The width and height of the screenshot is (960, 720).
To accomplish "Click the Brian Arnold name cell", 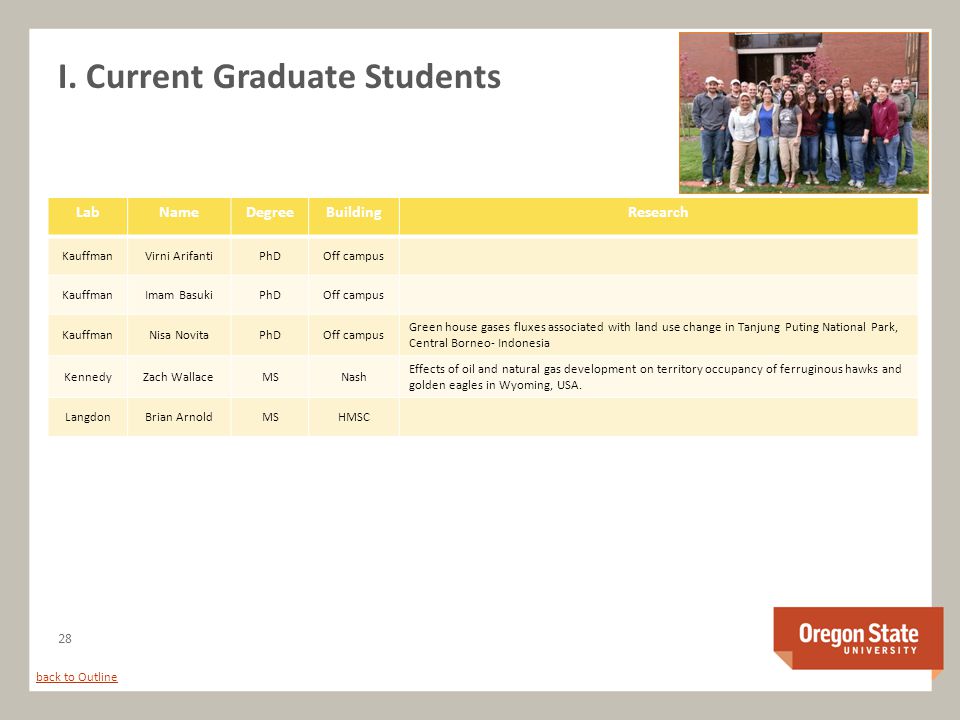I will (x=179, y=417).
